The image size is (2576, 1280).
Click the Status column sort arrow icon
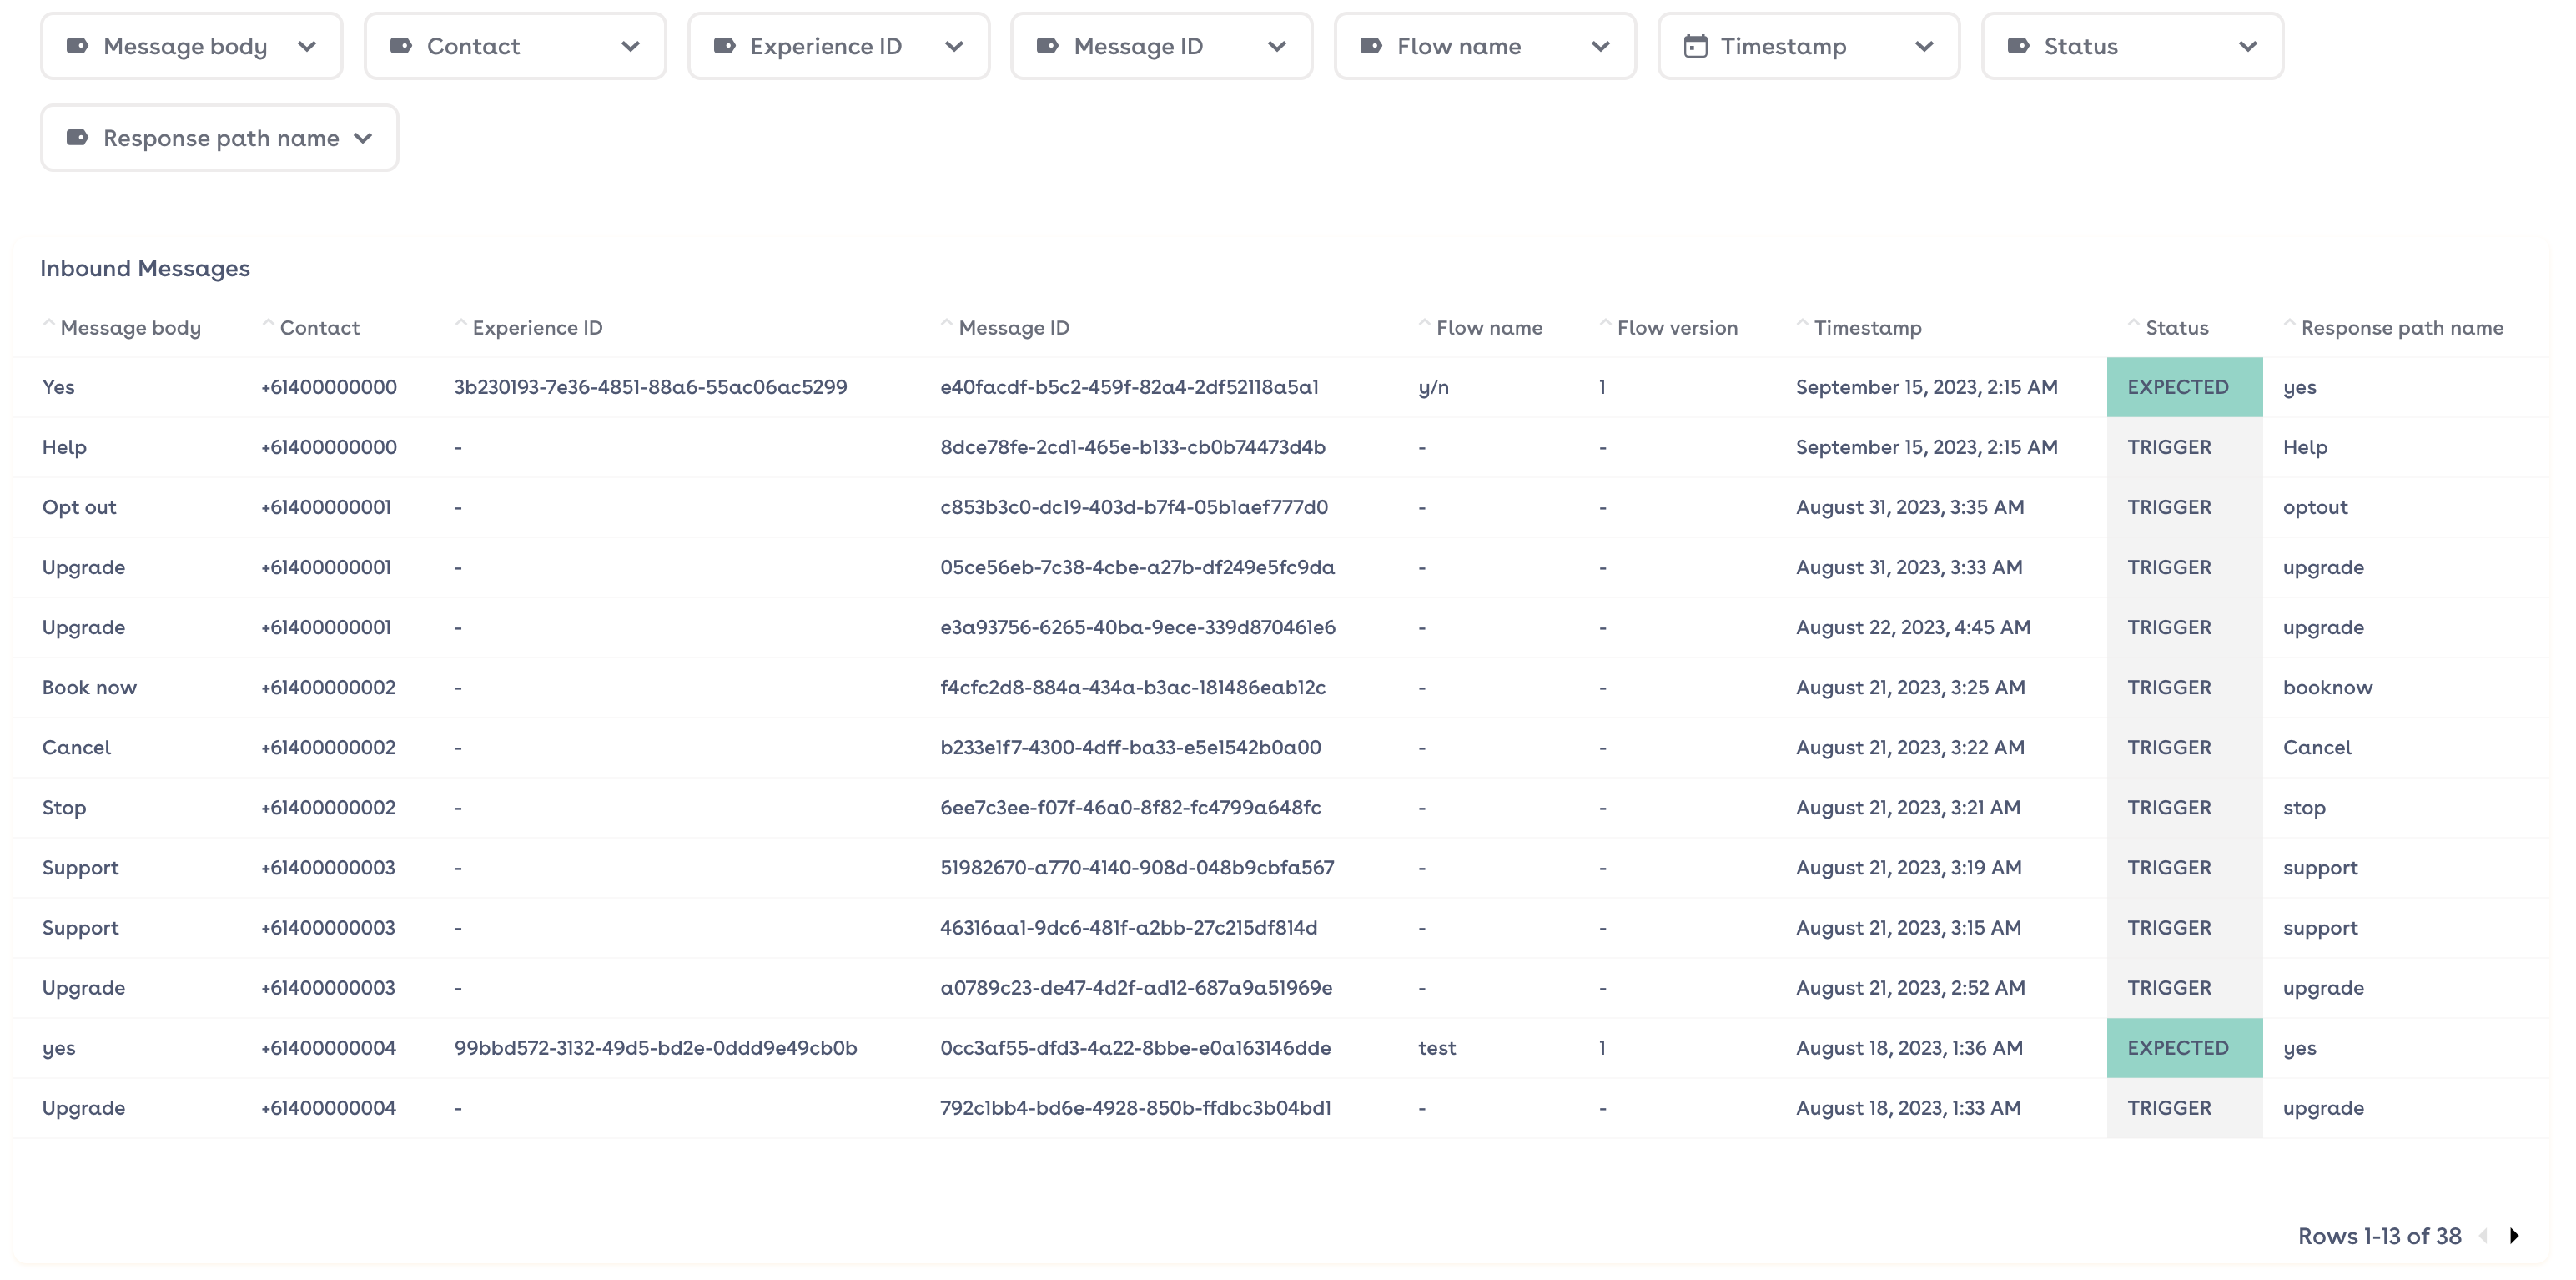(x=2134, y=323)
